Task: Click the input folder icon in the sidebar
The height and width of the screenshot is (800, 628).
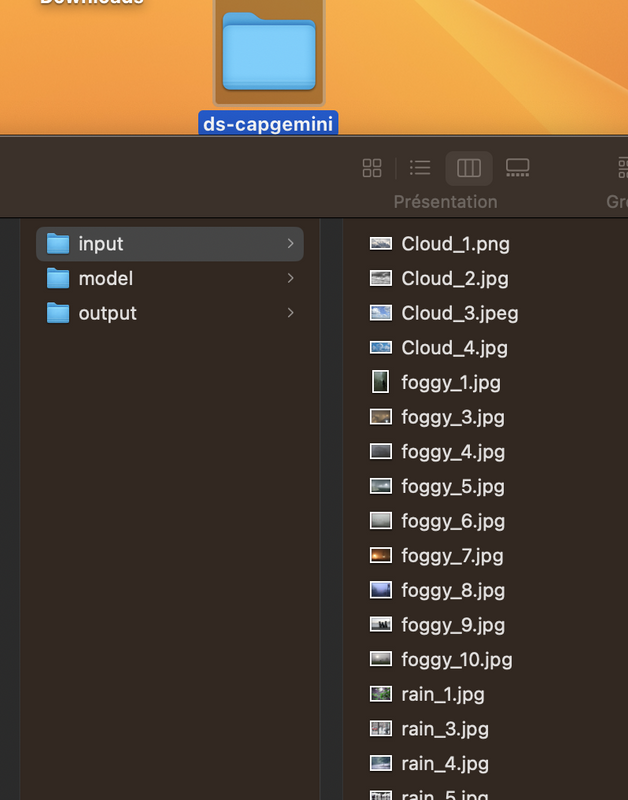Action: (58, 243)
